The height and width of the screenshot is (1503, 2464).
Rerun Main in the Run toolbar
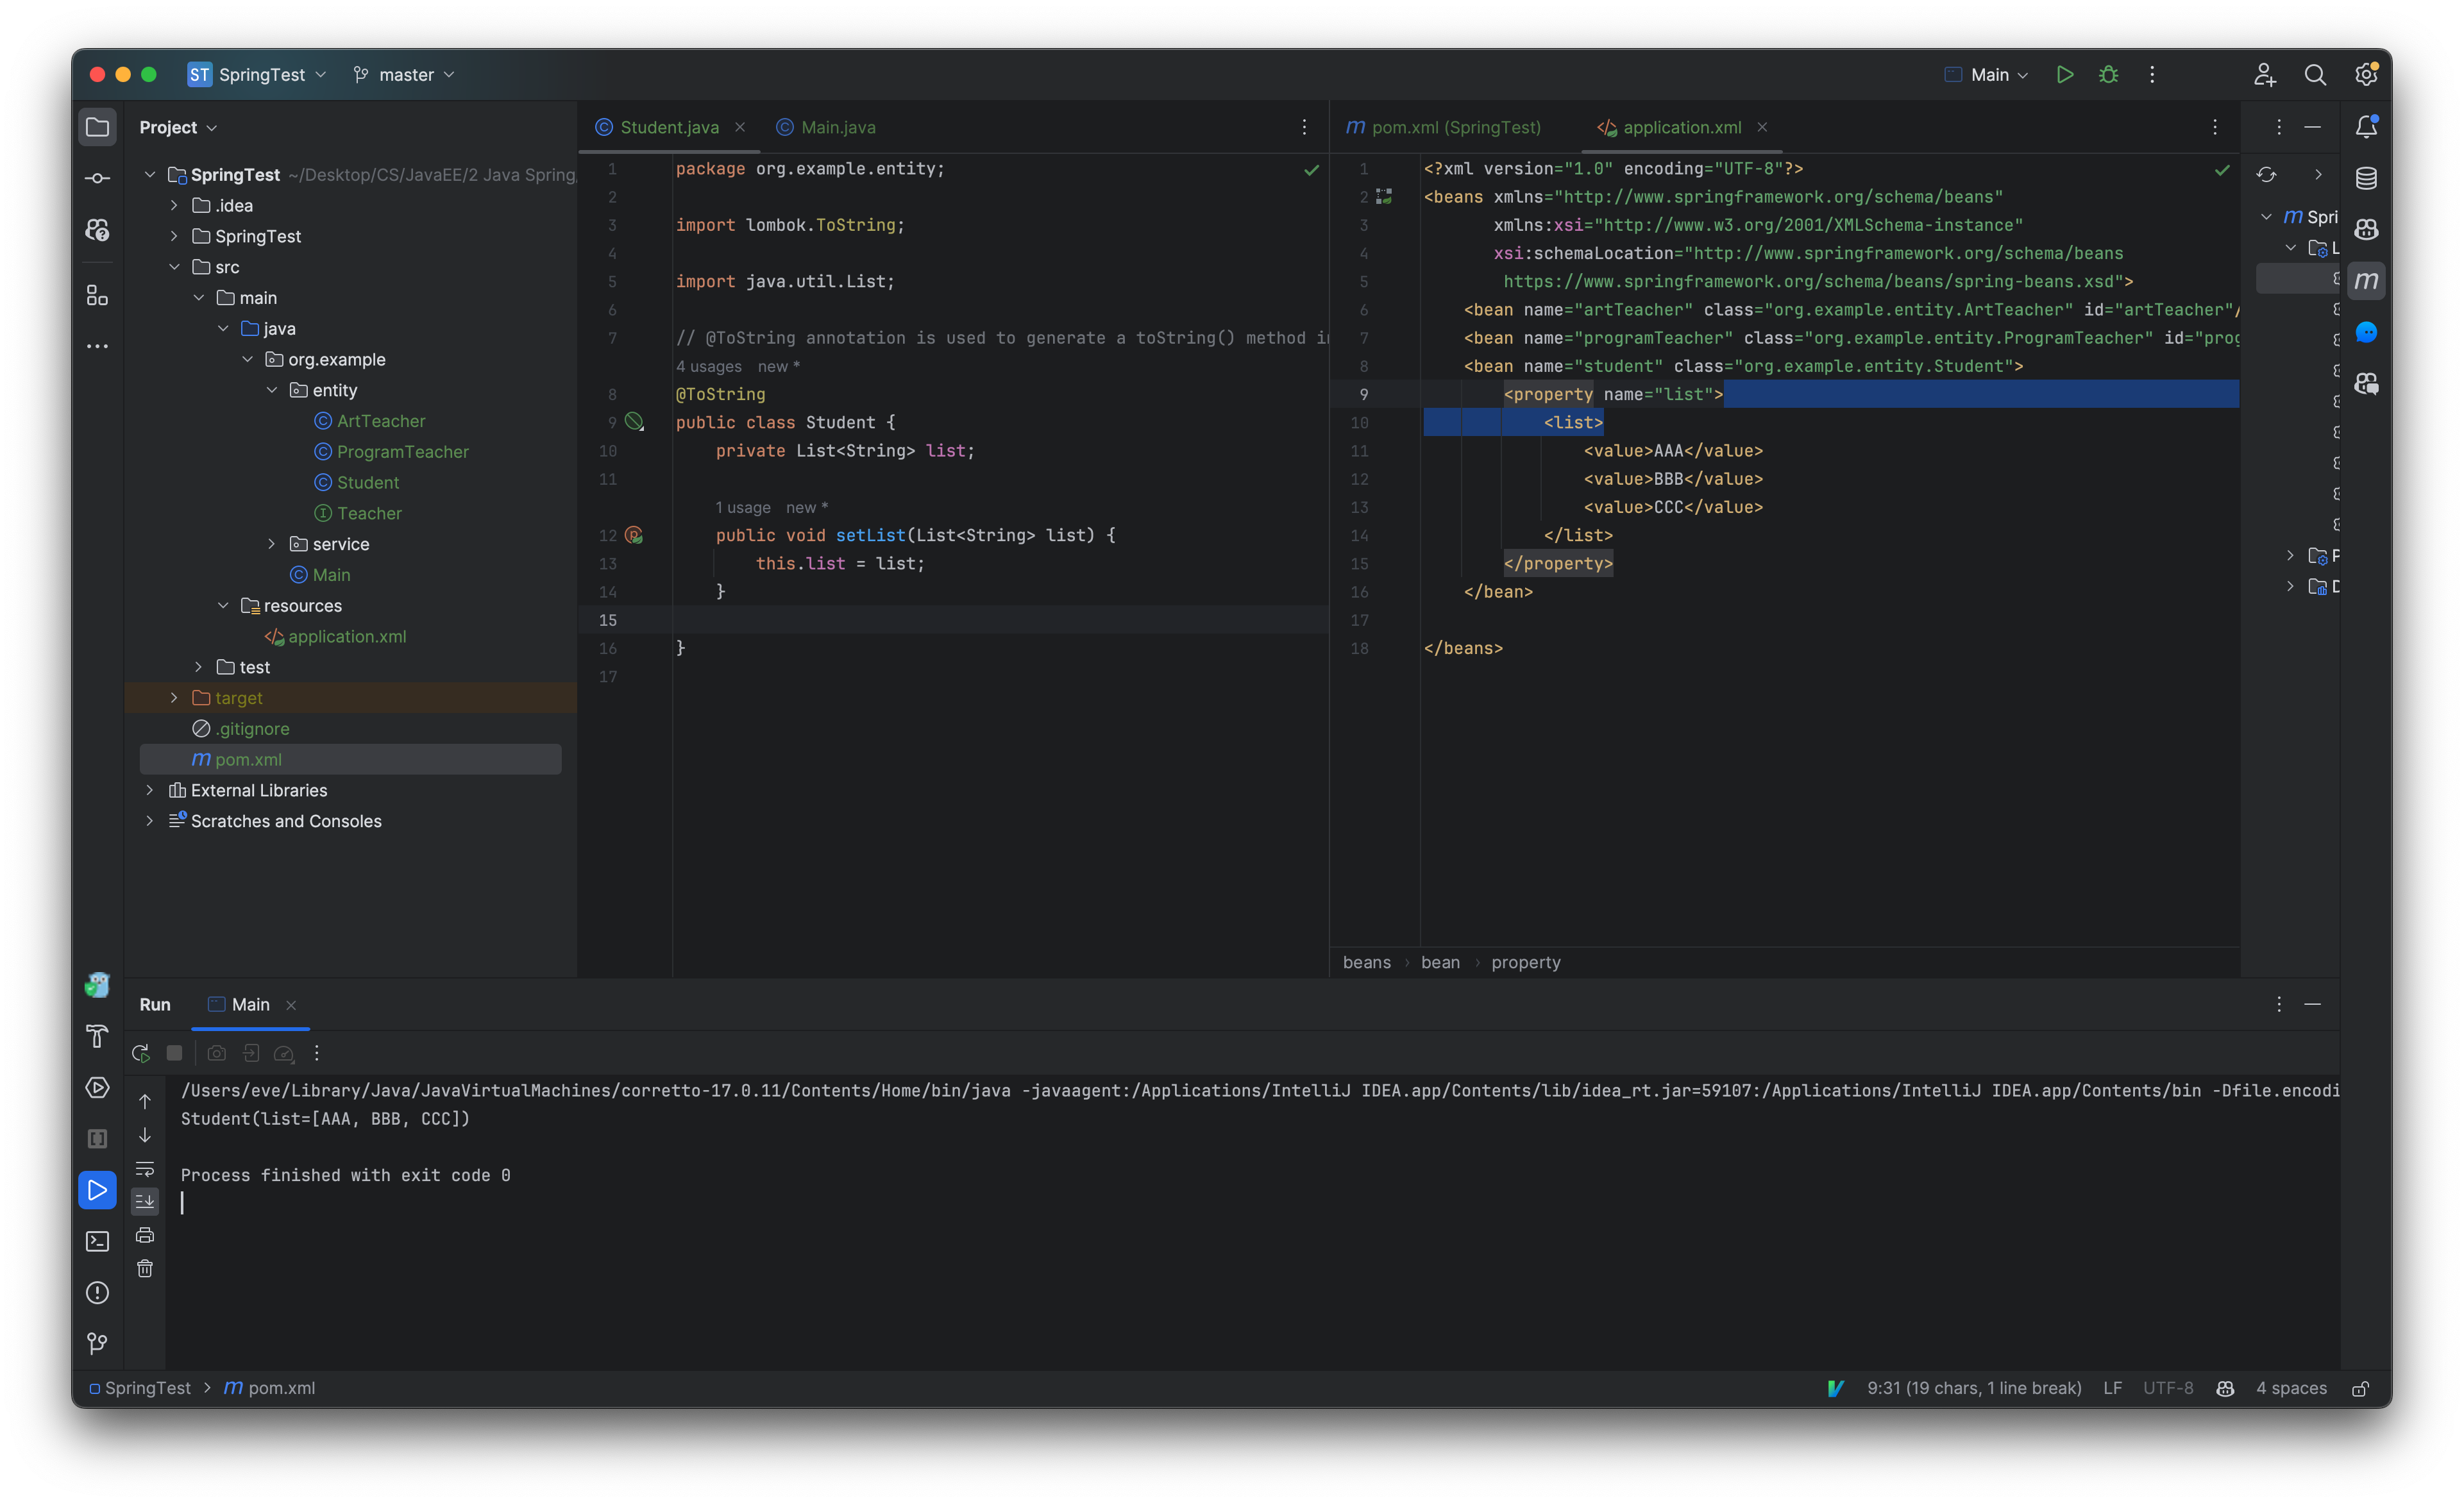[x=141, y=1053]
